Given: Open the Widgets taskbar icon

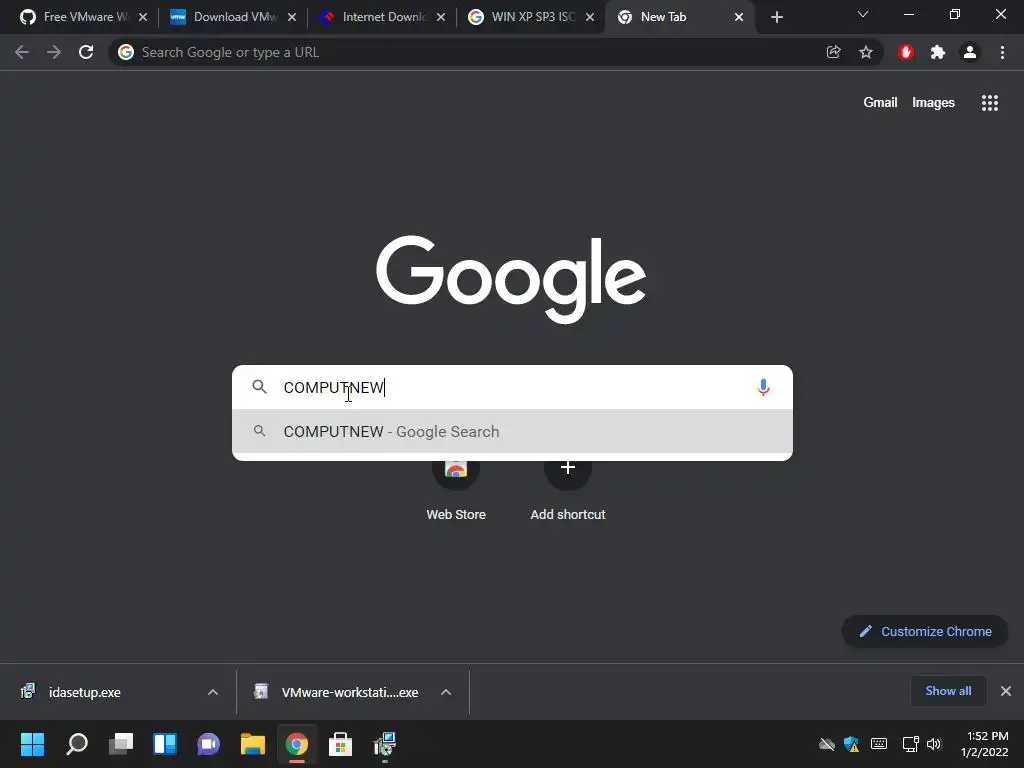Looking at the screenshot, I should click(x=165, y=744).
